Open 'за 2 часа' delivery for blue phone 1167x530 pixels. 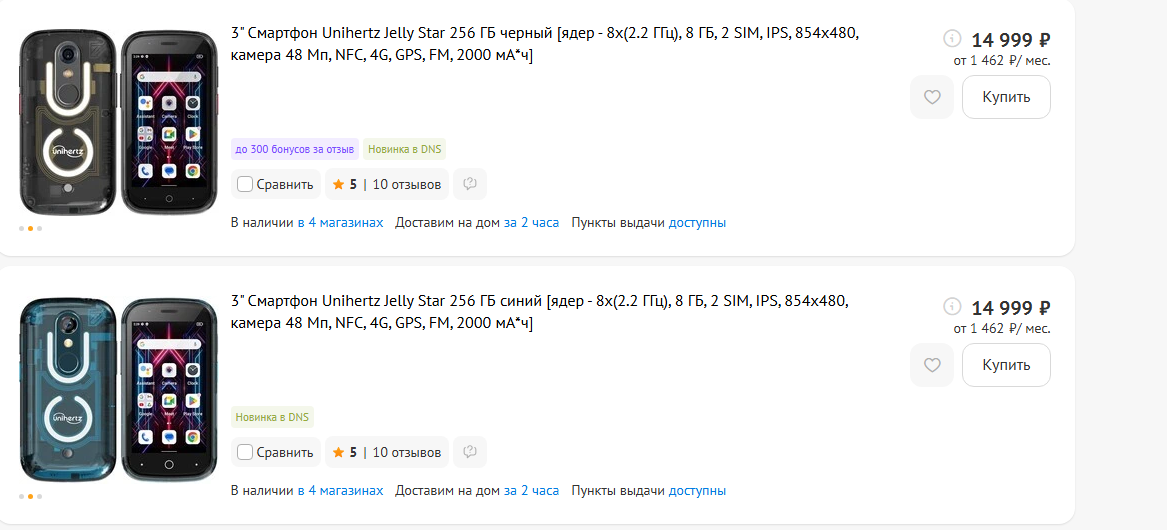[x=531, y=491]
